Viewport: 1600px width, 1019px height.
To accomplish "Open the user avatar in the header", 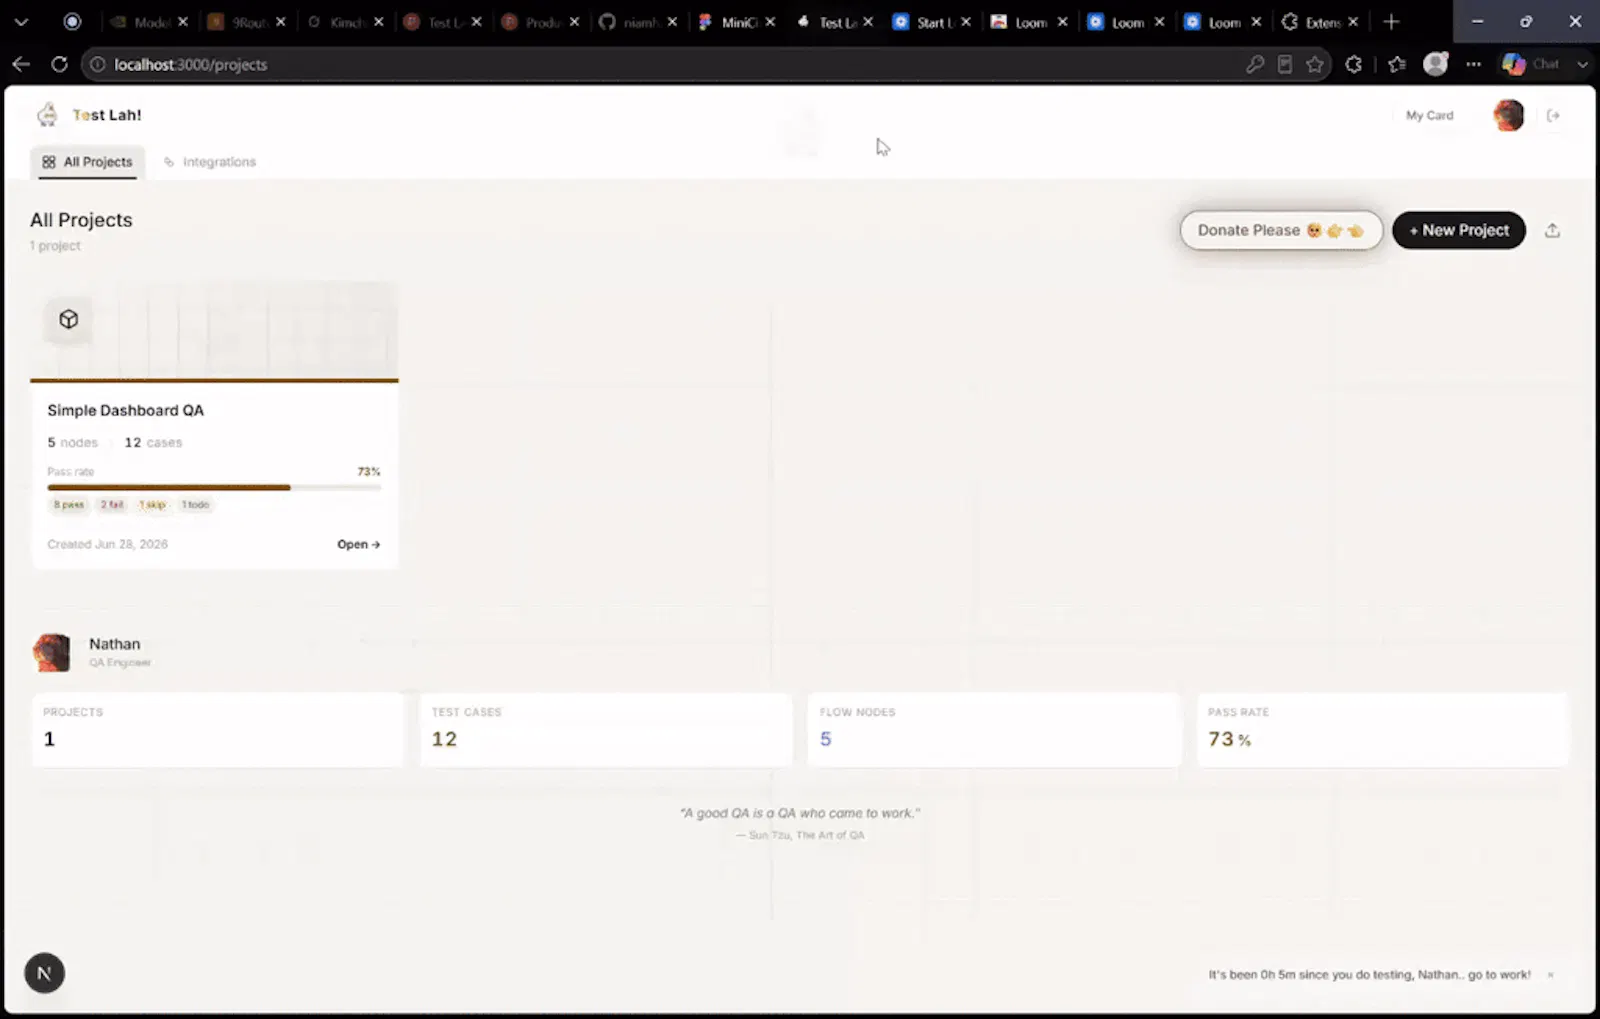I will [1508, 115].
